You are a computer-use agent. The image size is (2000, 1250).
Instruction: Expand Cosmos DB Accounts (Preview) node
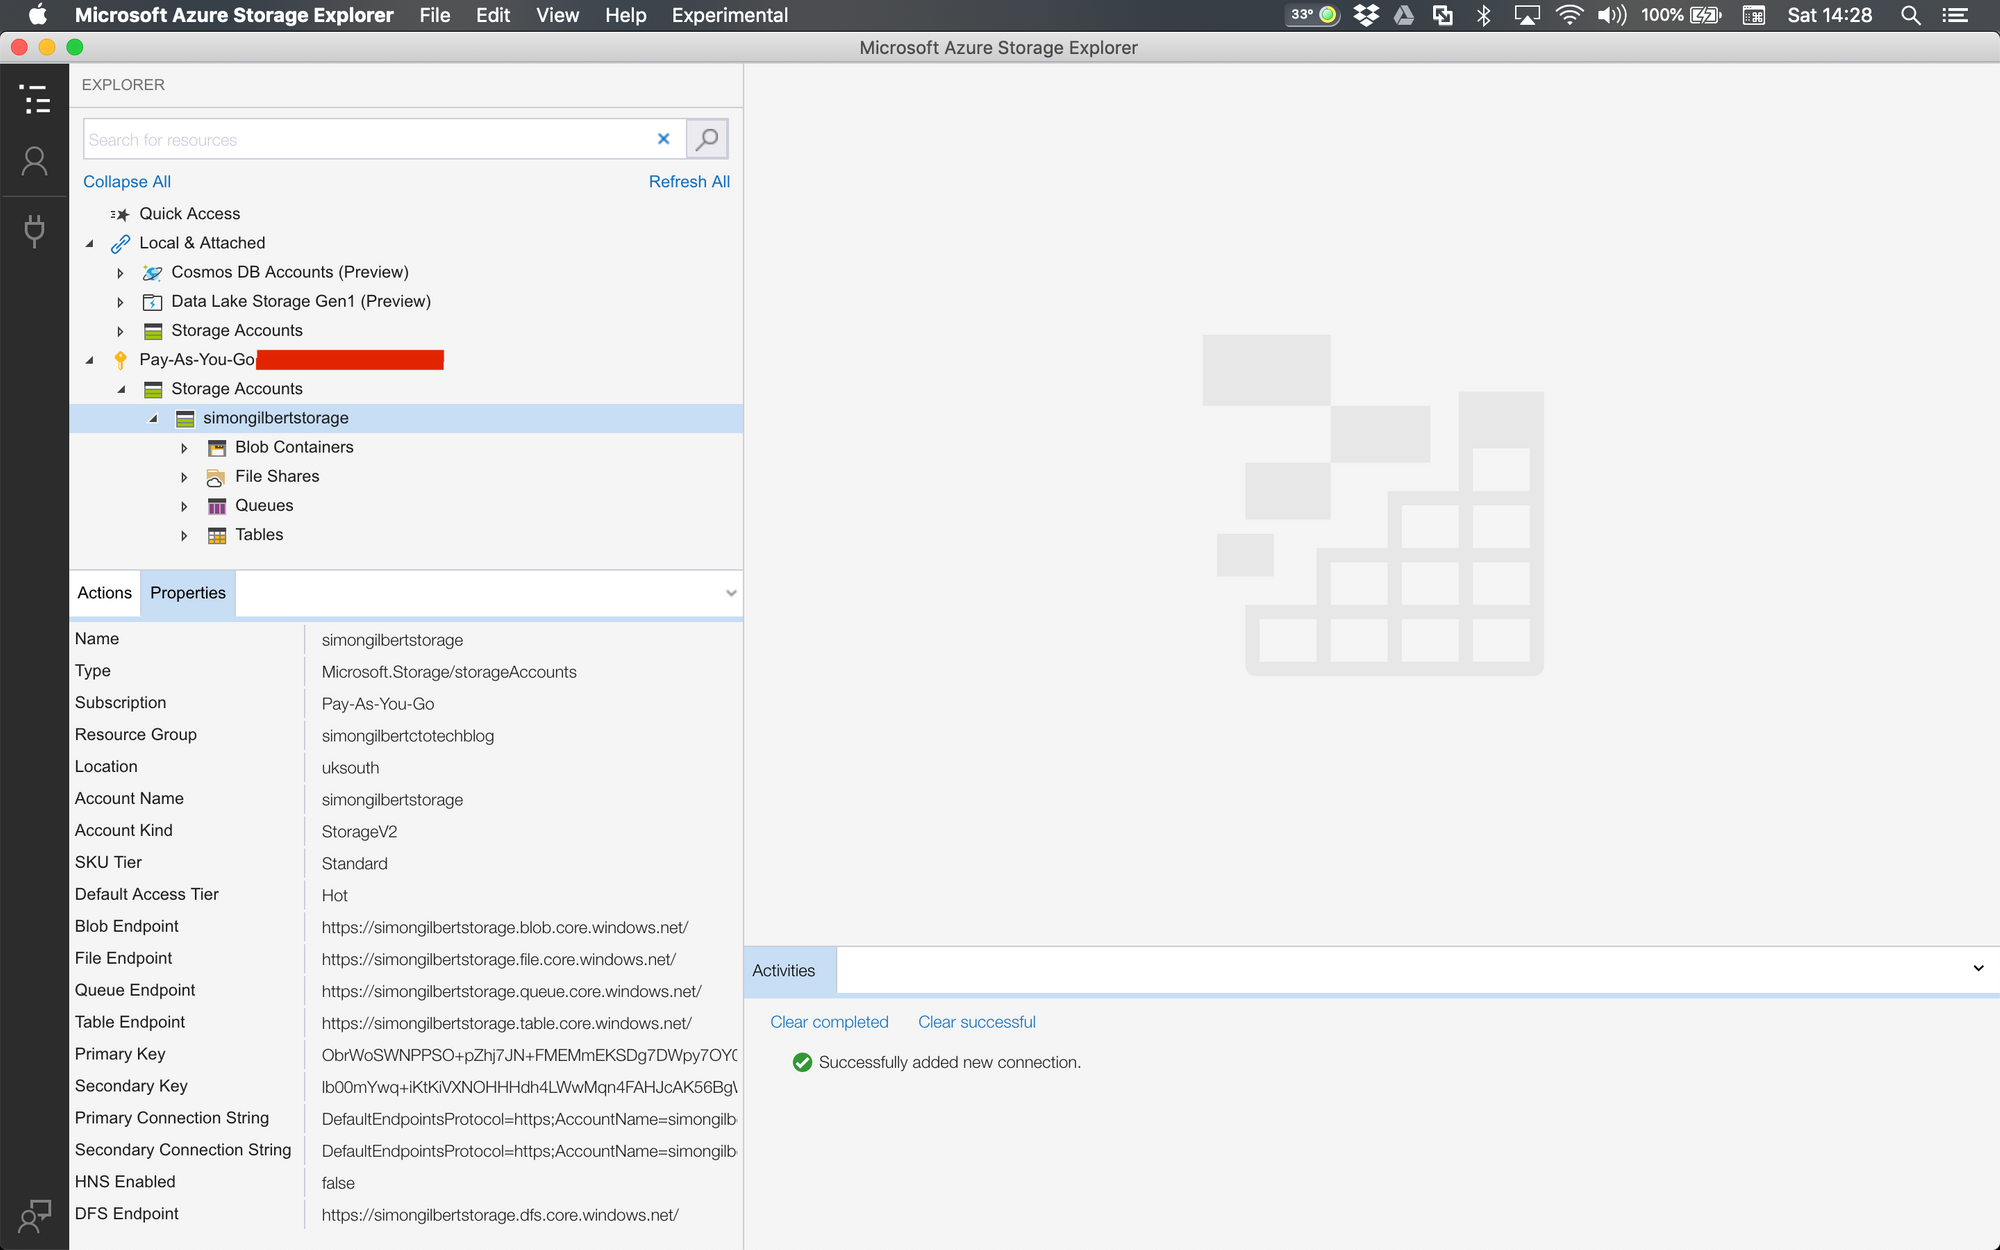[x=120, y=273]
